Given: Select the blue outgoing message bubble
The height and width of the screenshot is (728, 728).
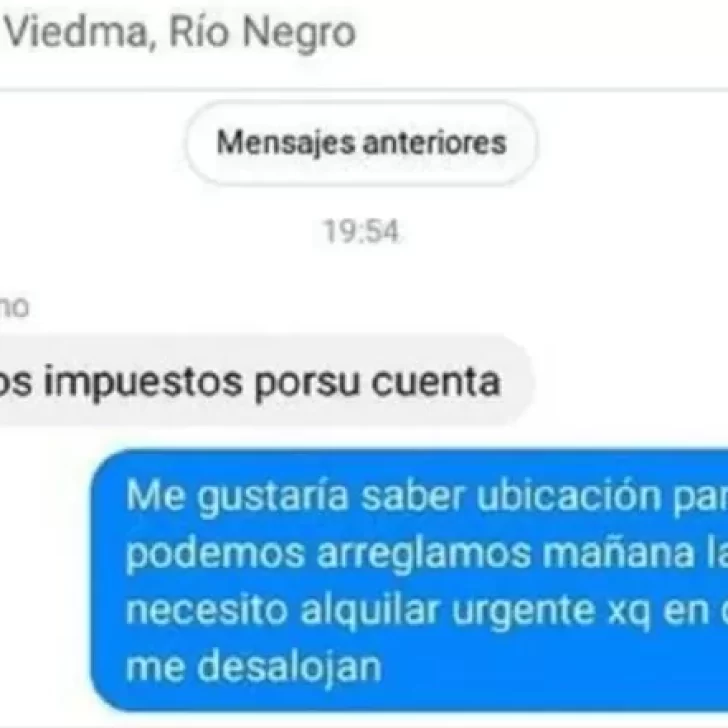Looking at the screenshot, I should [410, 580].
